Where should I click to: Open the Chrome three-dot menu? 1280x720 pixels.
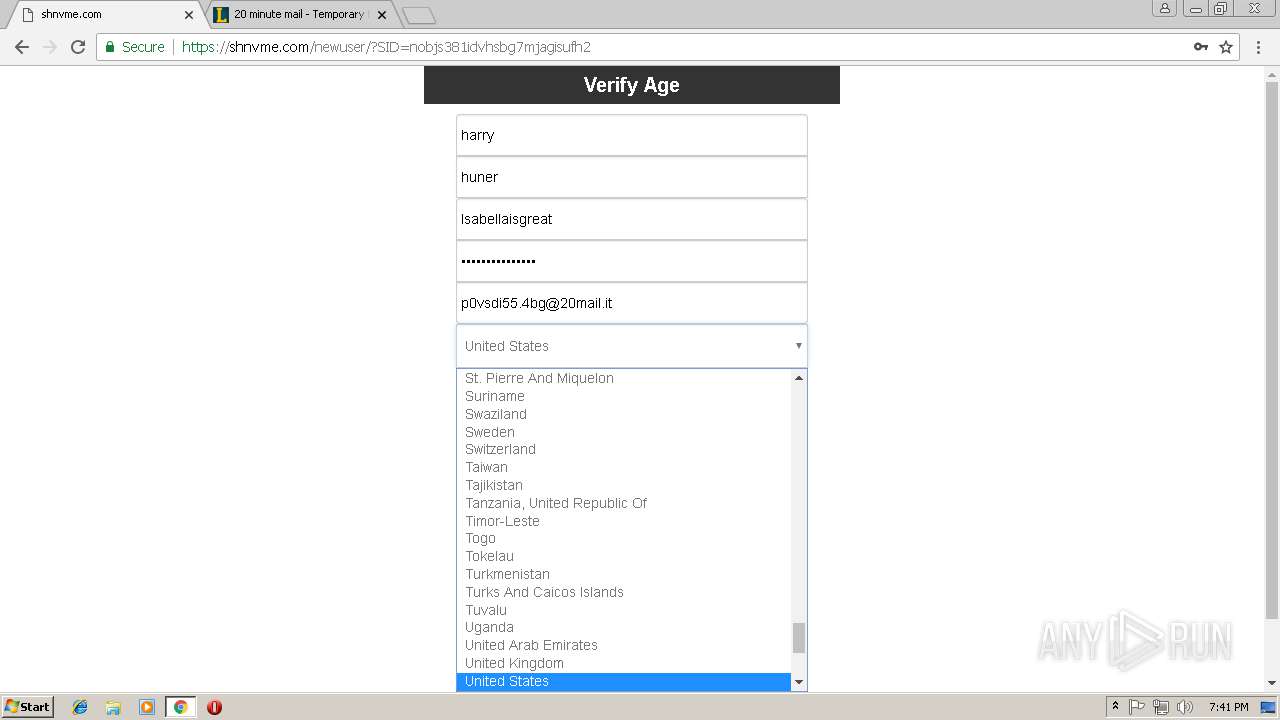click(1258, 47)
